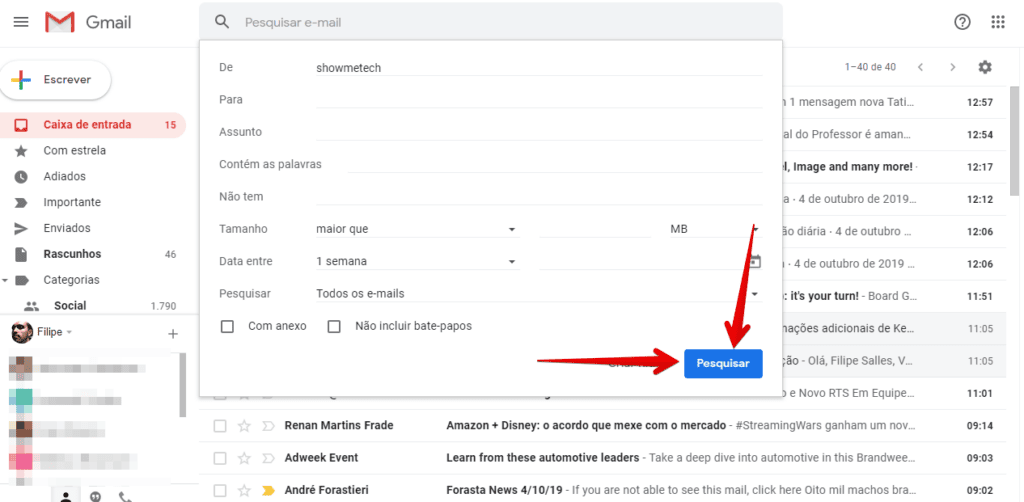Star the Adweek Event email
The image size is (1024, 502).
click(x=244, y=458)
